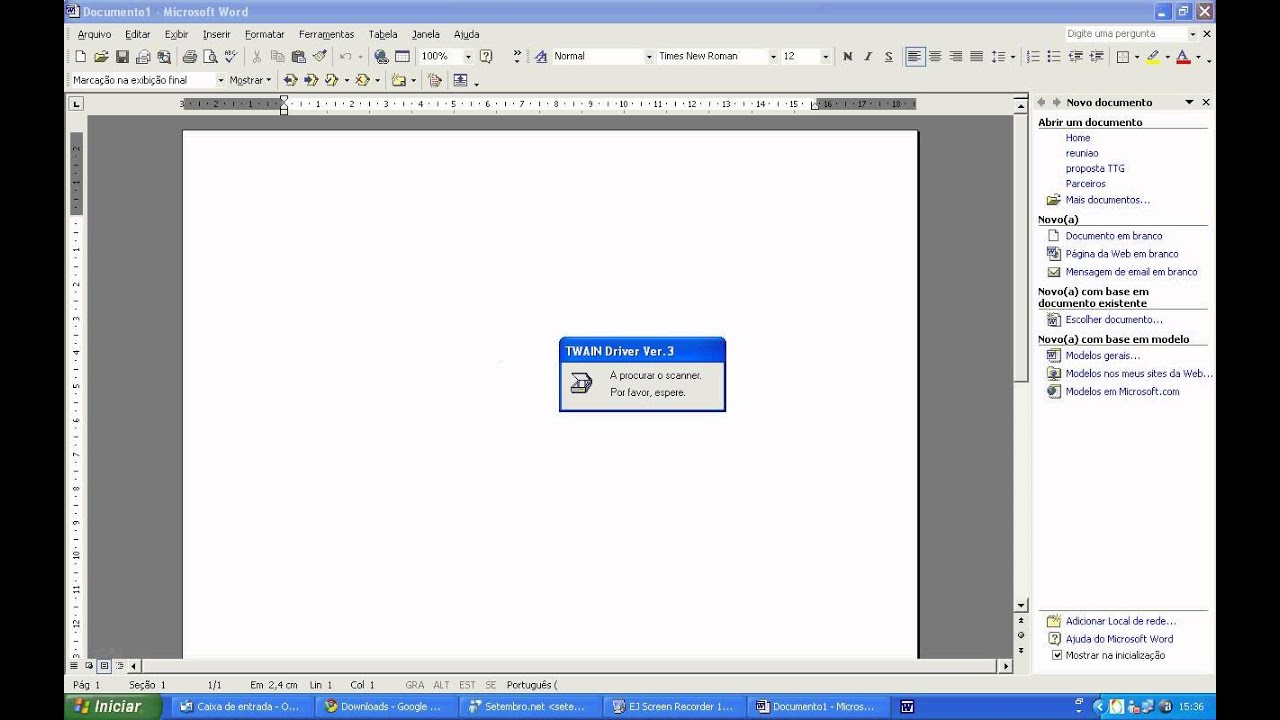Open the Ferramentas menu

tap(326, 34)
